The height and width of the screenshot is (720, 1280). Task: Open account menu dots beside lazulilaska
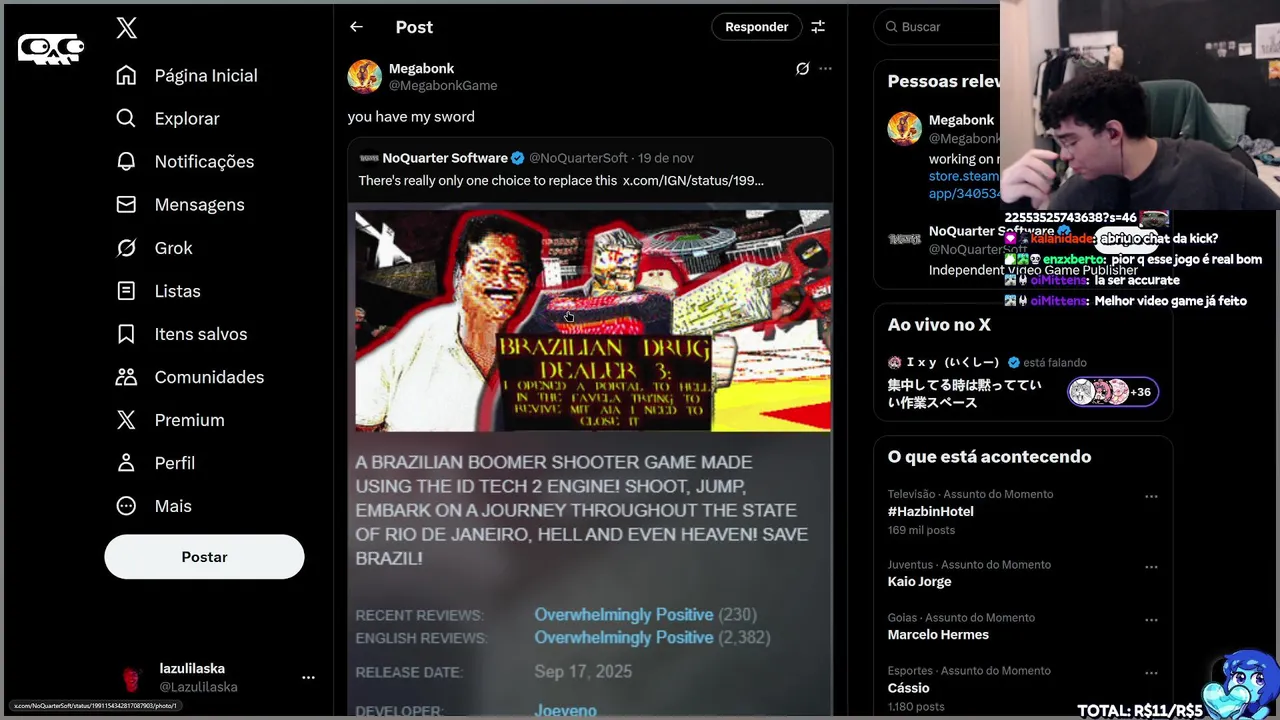pyautogui.click(x=308, y=678)
